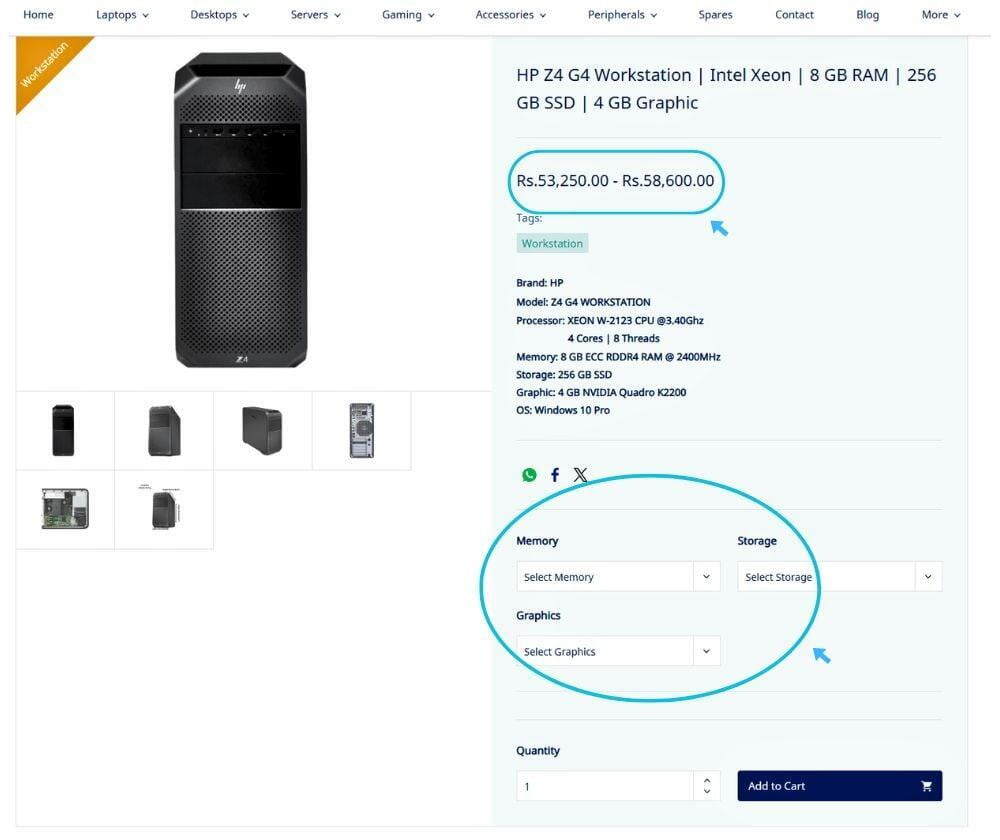Open the Select Graphics dropdown
Viewport: 1000px width, 840px height.
(x=618, y=652)
